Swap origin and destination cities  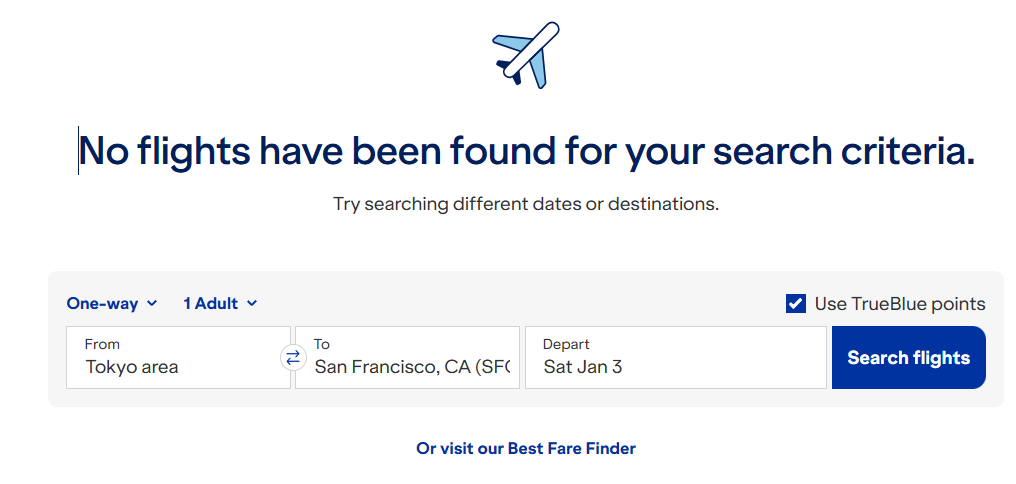tap(293, 357)
